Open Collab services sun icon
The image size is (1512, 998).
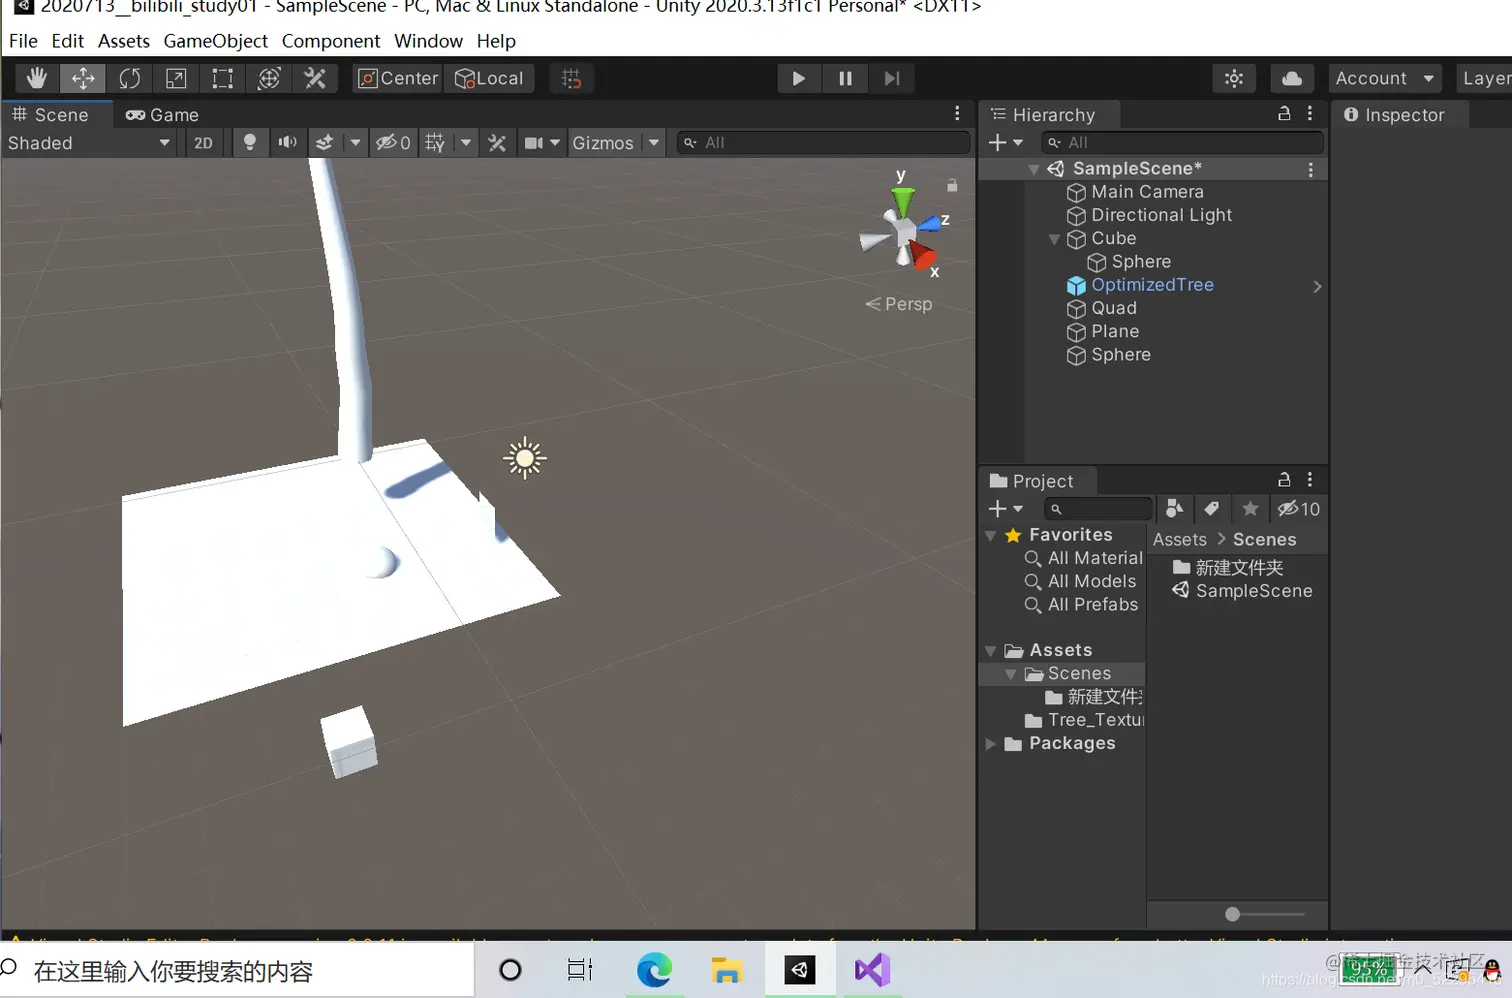click(x=1234, y=78)
